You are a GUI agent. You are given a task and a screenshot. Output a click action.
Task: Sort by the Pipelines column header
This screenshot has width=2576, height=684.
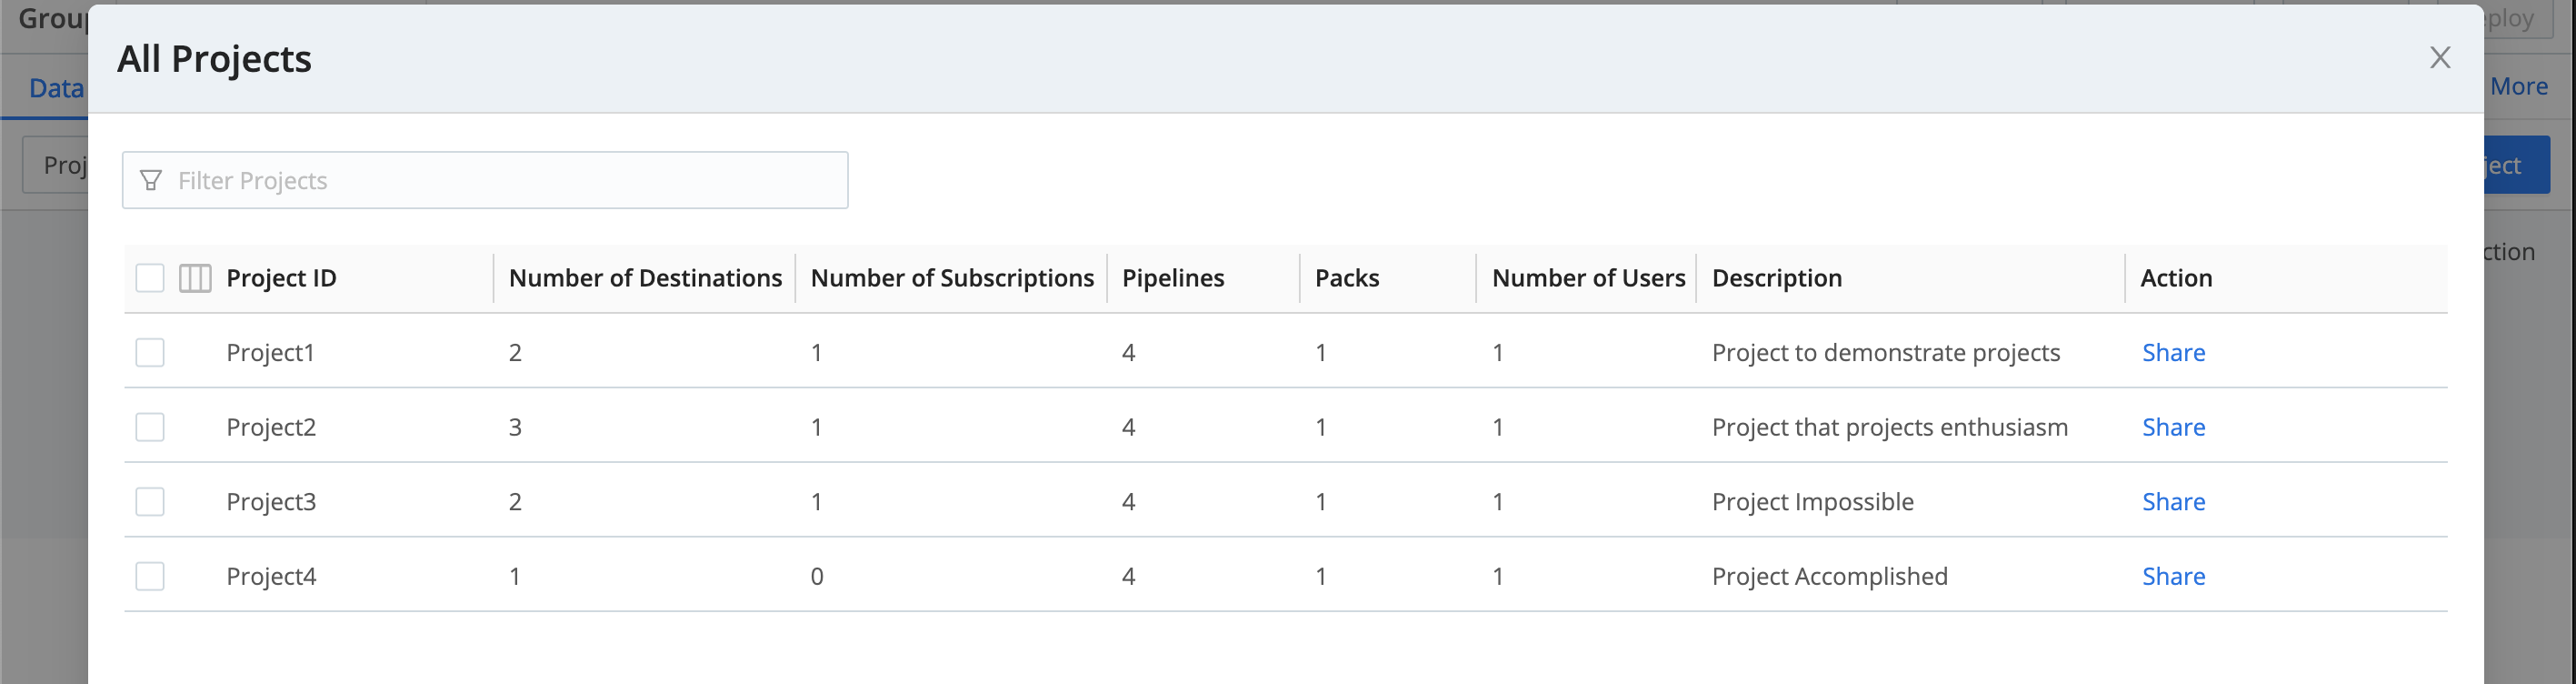coord(1173,278)
